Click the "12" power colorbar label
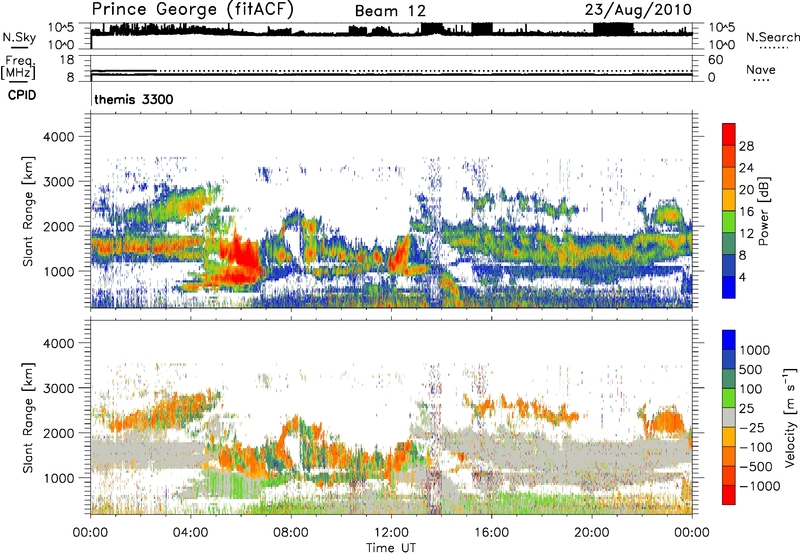800x554 pixels. [746, 234]
